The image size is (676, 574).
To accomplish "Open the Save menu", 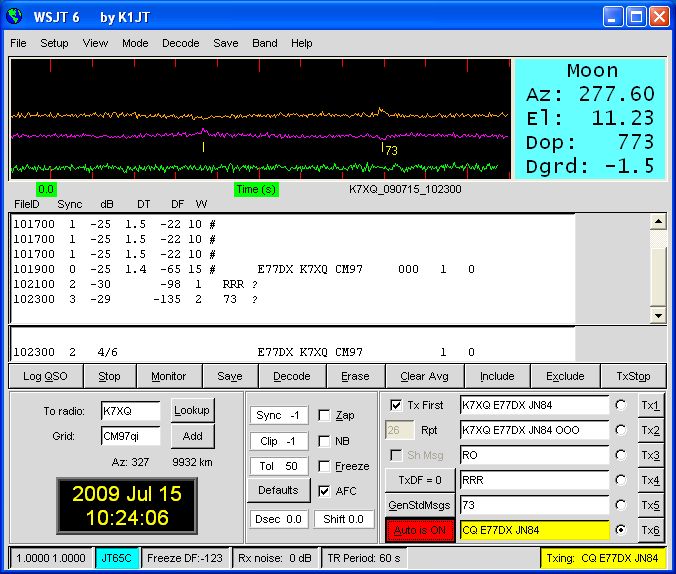I will tap(225, 43).
